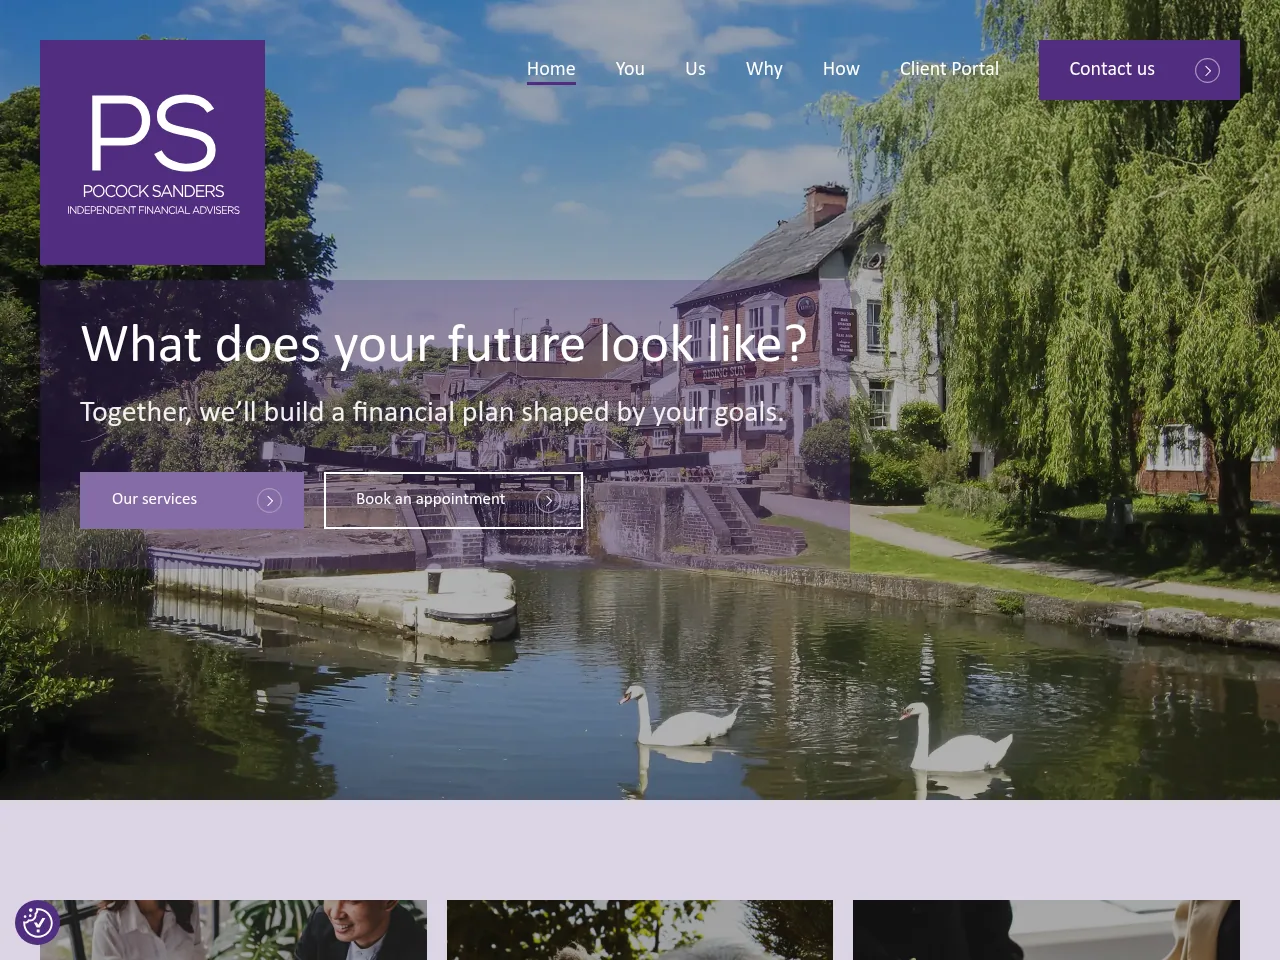
Task: Click the Independent Financial Advisers tagline
Action: 153,210
